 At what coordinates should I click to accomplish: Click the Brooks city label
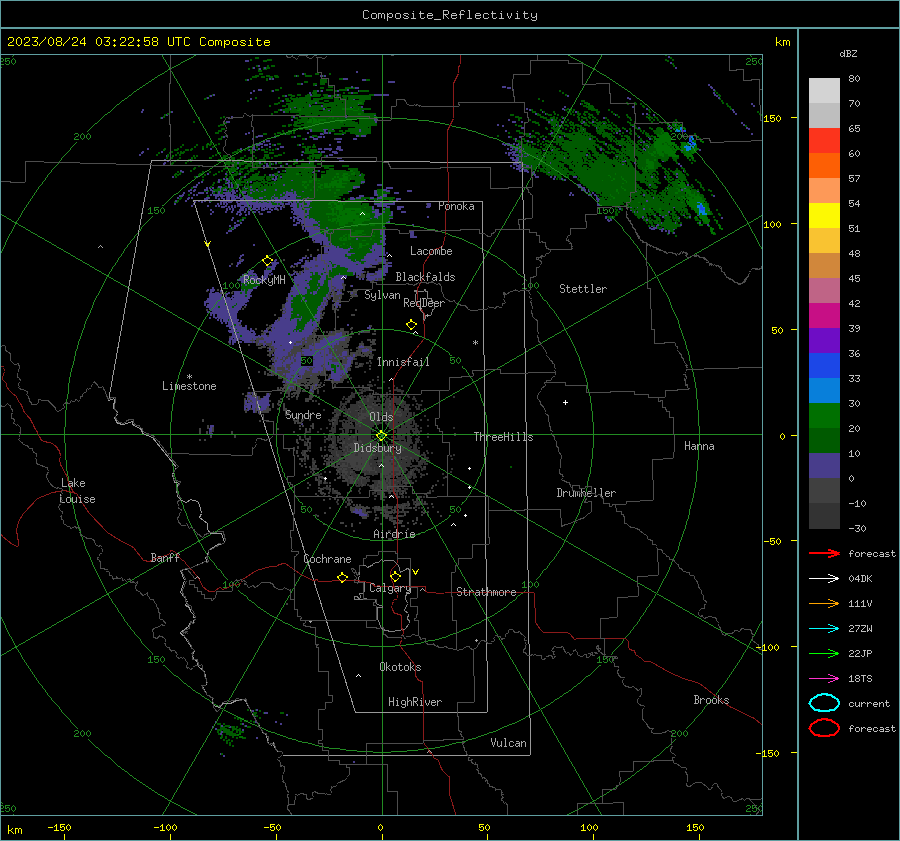coord(711,700)
